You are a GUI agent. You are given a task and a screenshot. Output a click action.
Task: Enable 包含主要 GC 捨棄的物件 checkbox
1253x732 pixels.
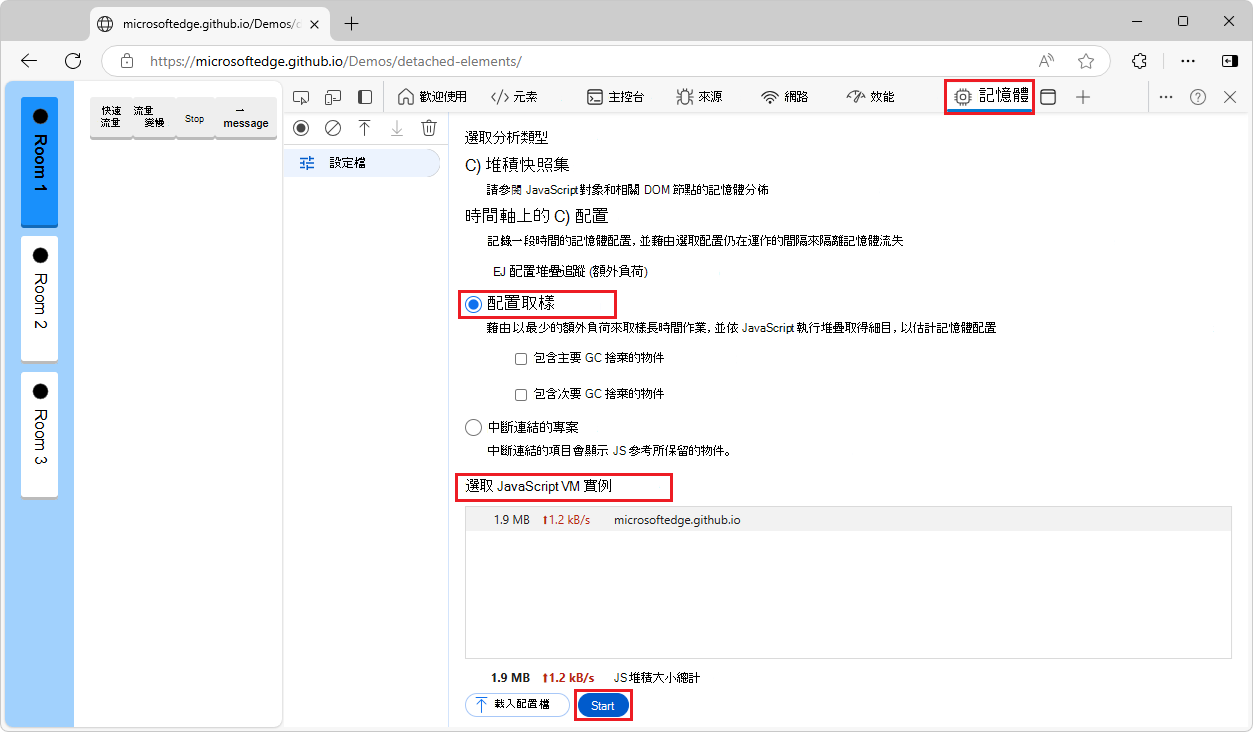pyautogui.click(x=520, y=358)
